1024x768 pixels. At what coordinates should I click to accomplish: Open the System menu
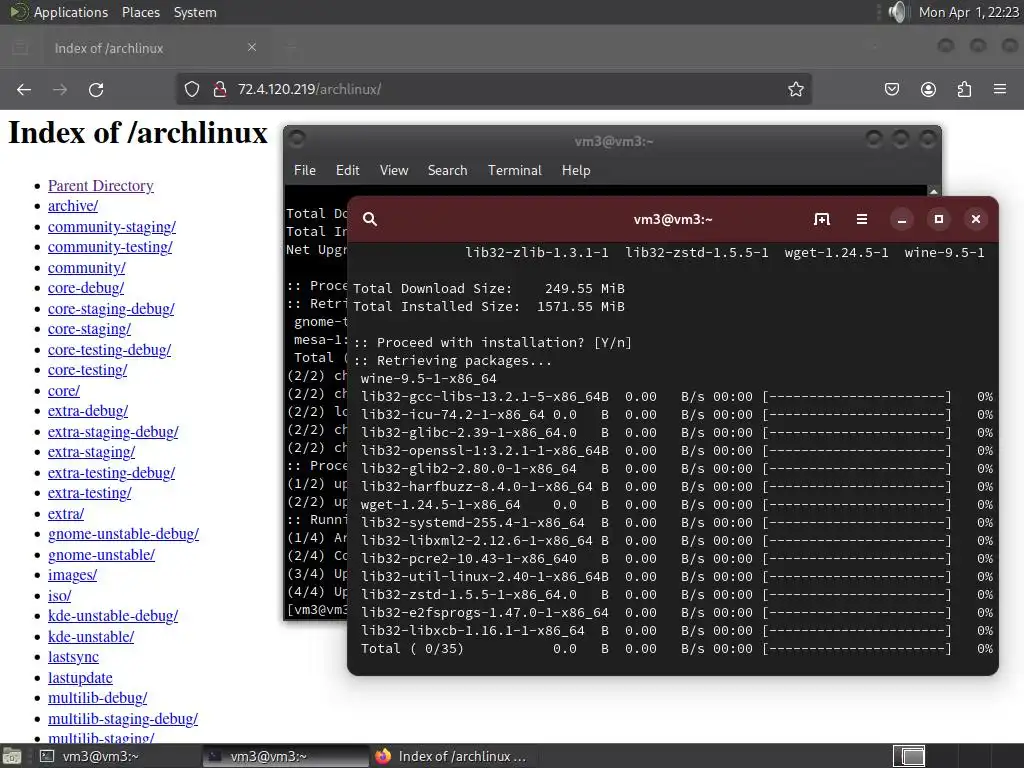click(x=195, y=12)
